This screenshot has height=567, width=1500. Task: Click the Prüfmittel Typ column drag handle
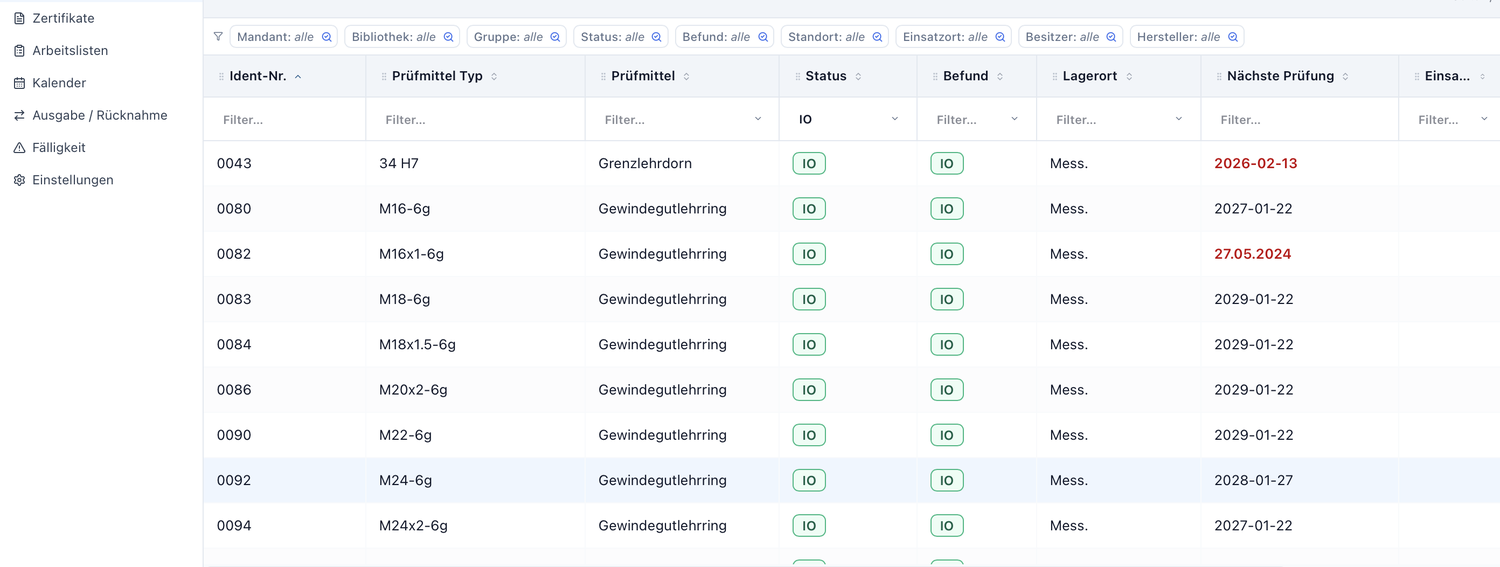pyautogui.click(x=384, y=76)
